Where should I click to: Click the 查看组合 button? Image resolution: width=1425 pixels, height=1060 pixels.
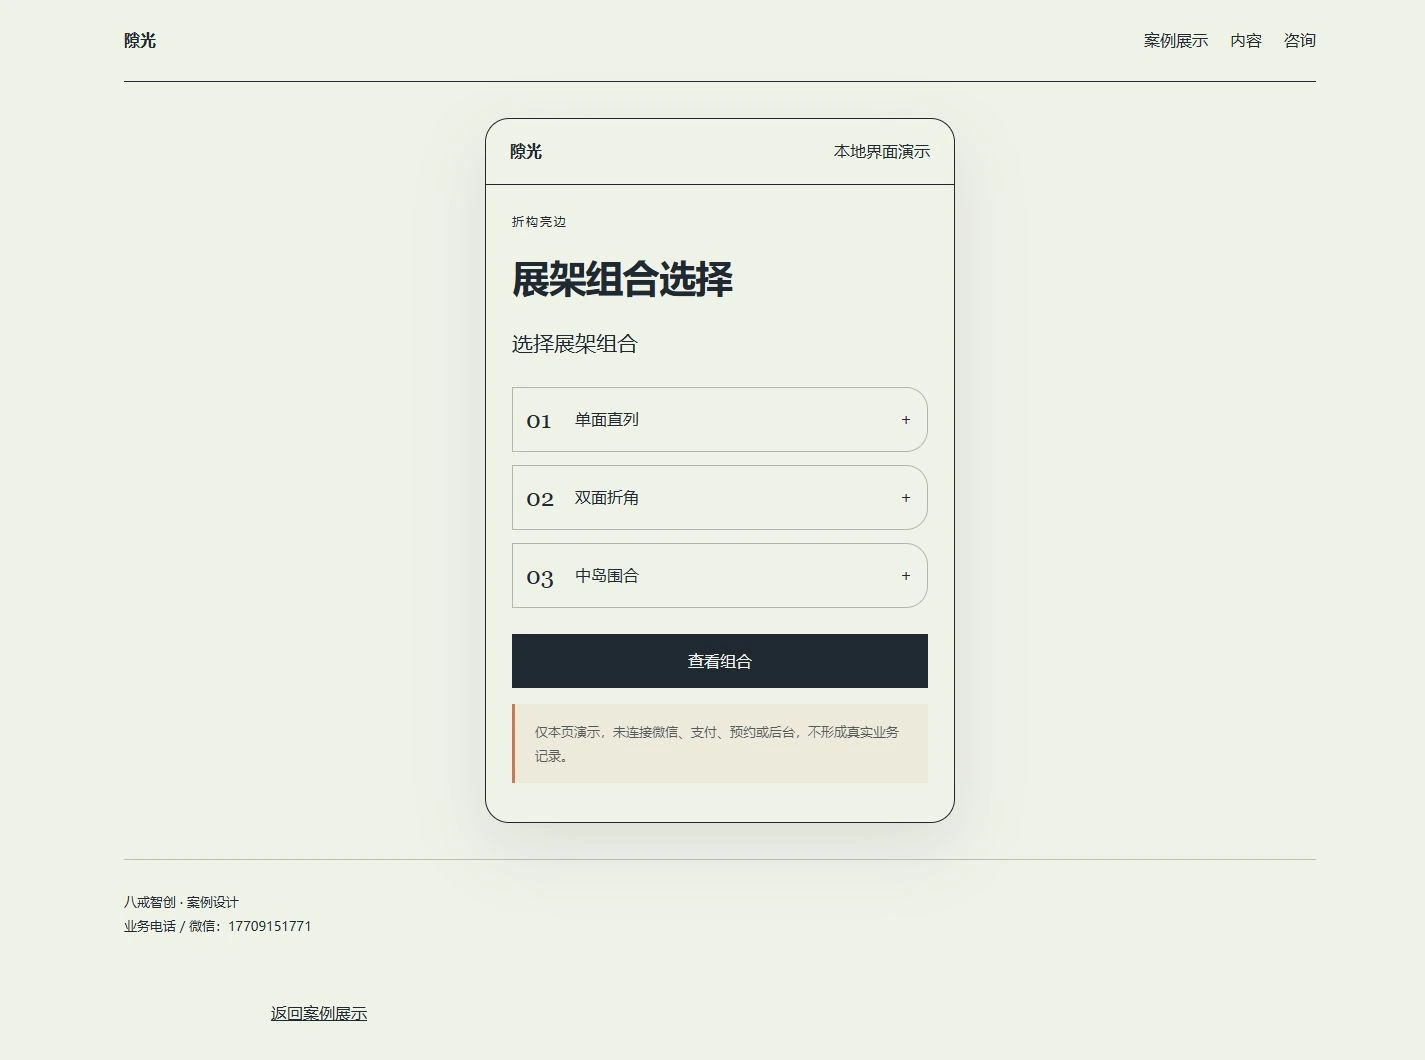click(x=720, y=661)
